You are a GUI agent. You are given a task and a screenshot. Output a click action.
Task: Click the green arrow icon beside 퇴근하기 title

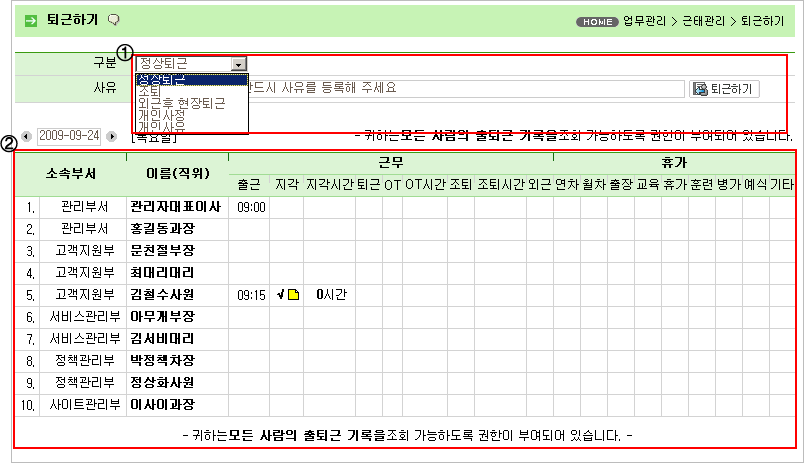click(31, 20)
